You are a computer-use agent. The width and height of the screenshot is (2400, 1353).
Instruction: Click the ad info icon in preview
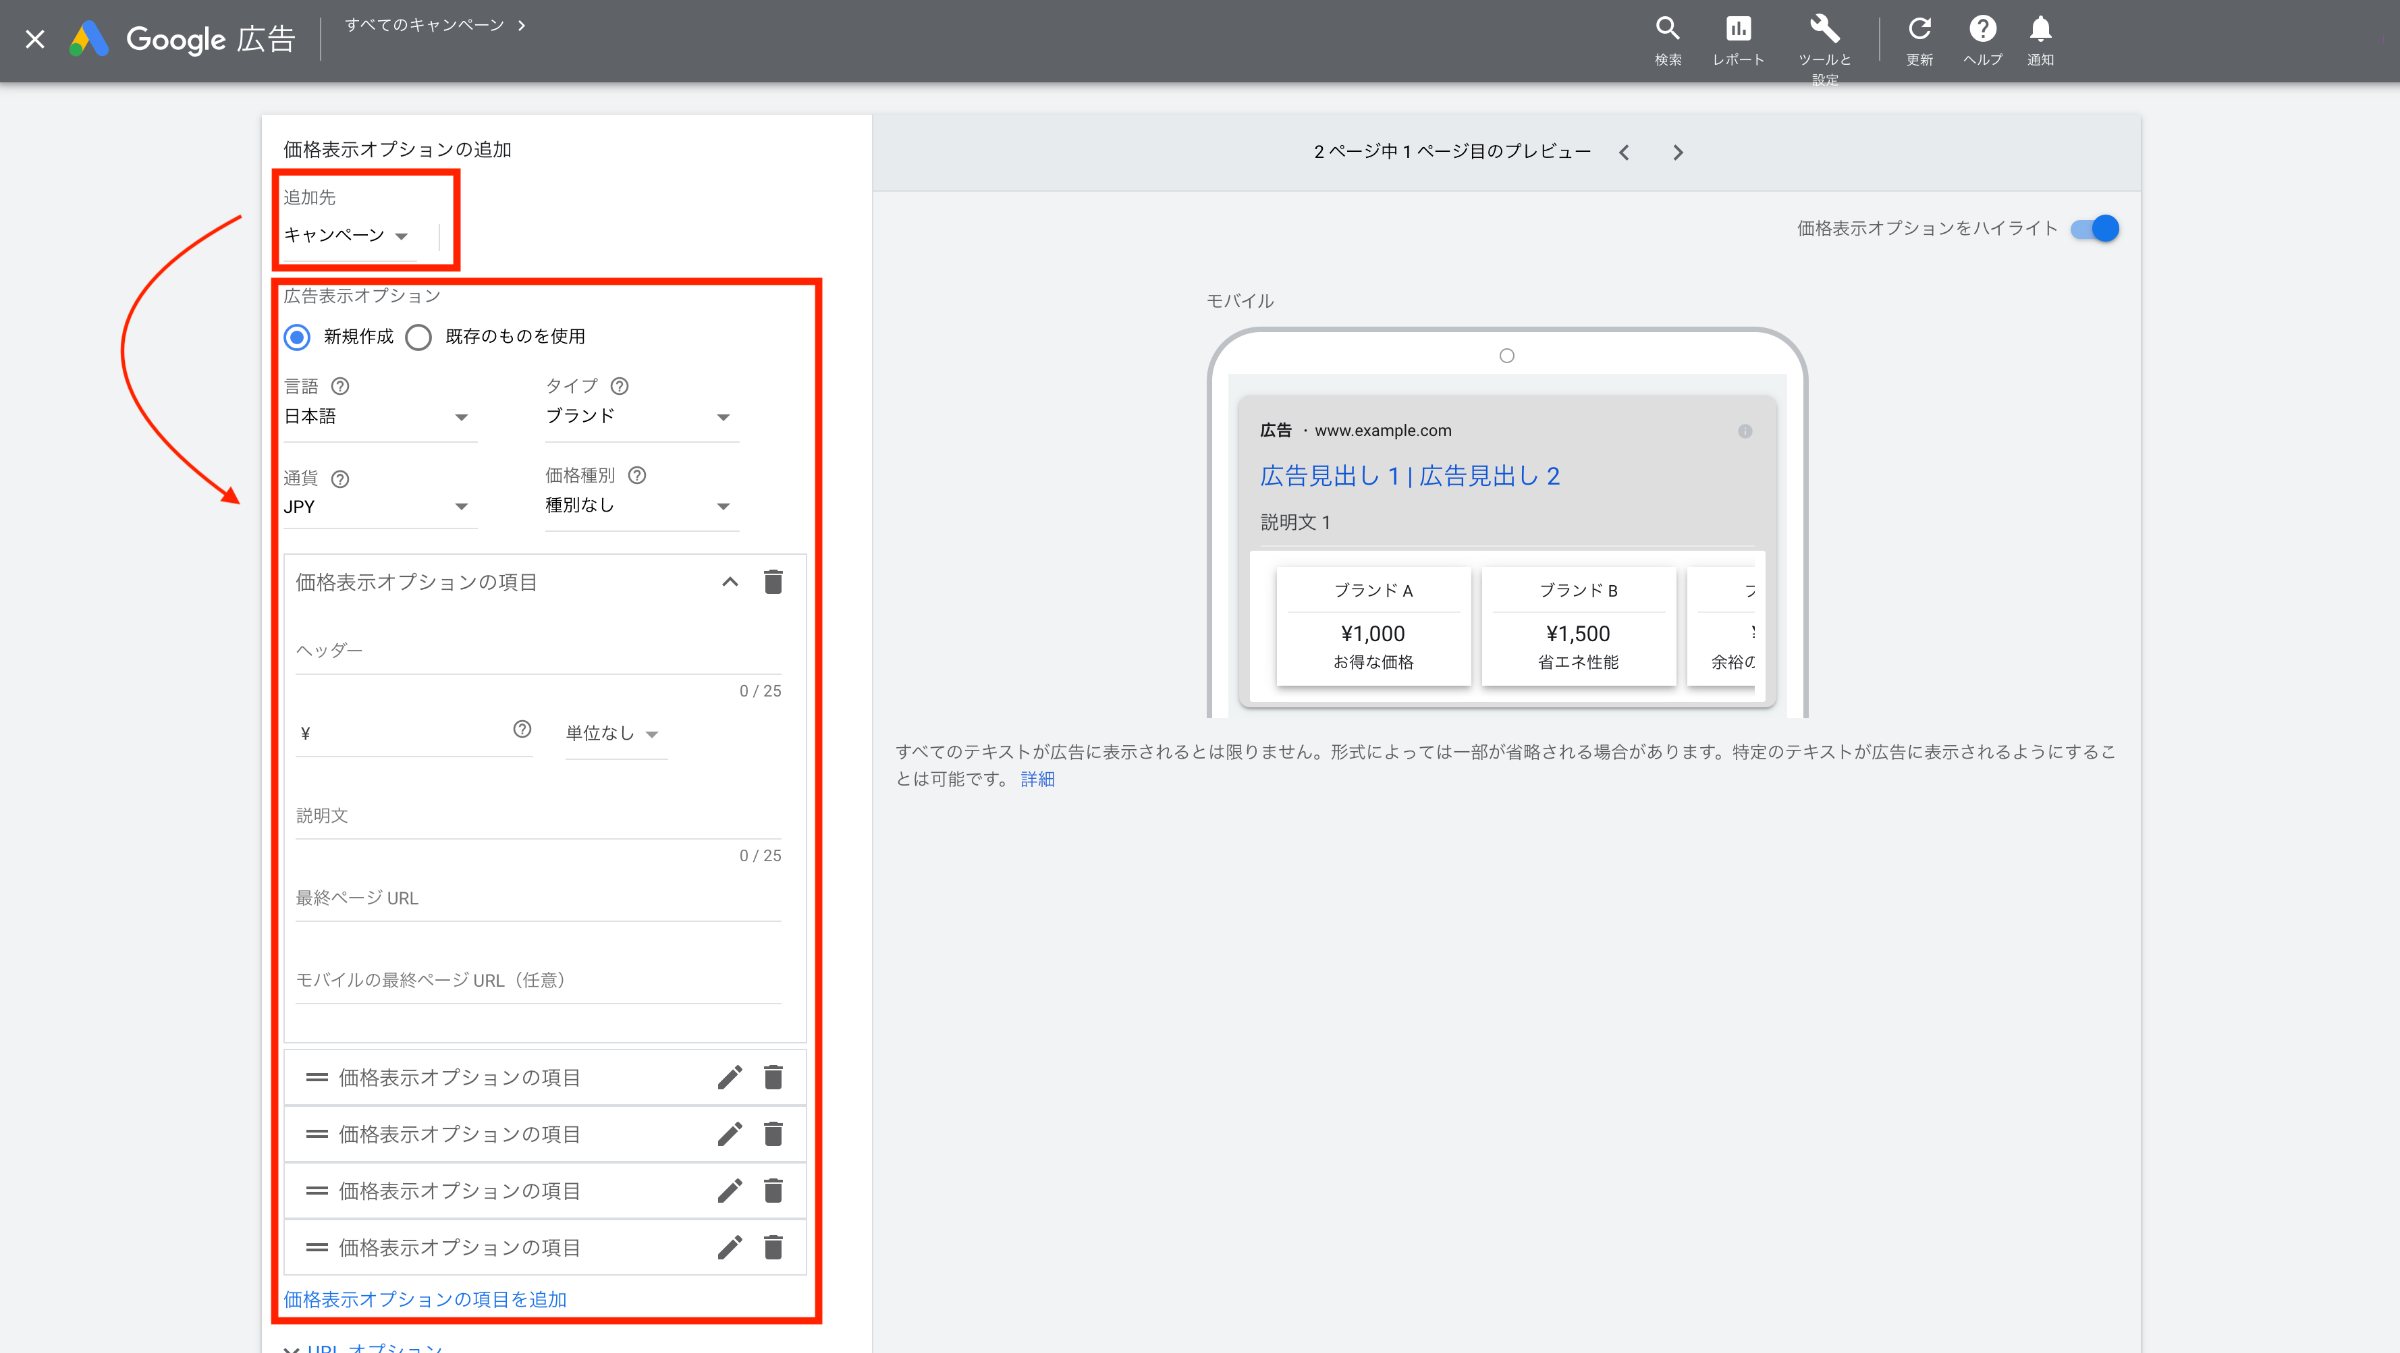click(1745, 431)
